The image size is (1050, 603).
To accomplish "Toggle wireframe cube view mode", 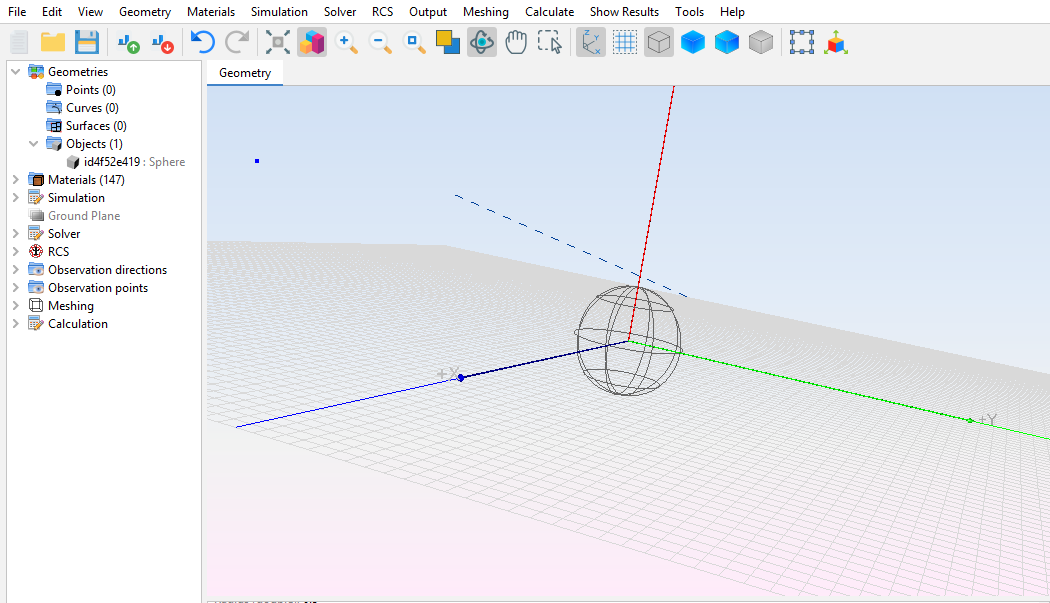I will (658, 42).
